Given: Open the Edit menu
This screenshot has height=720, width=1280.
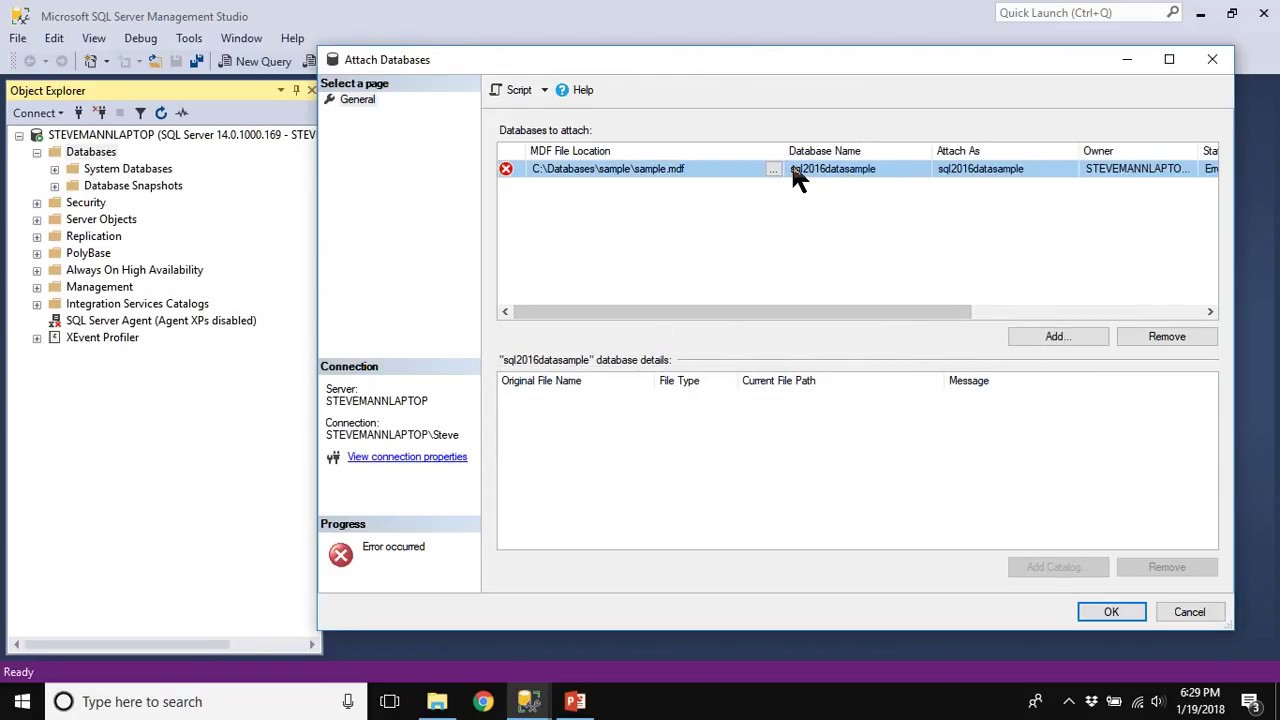Looking at the screenshot, I should tap(54, 38).
